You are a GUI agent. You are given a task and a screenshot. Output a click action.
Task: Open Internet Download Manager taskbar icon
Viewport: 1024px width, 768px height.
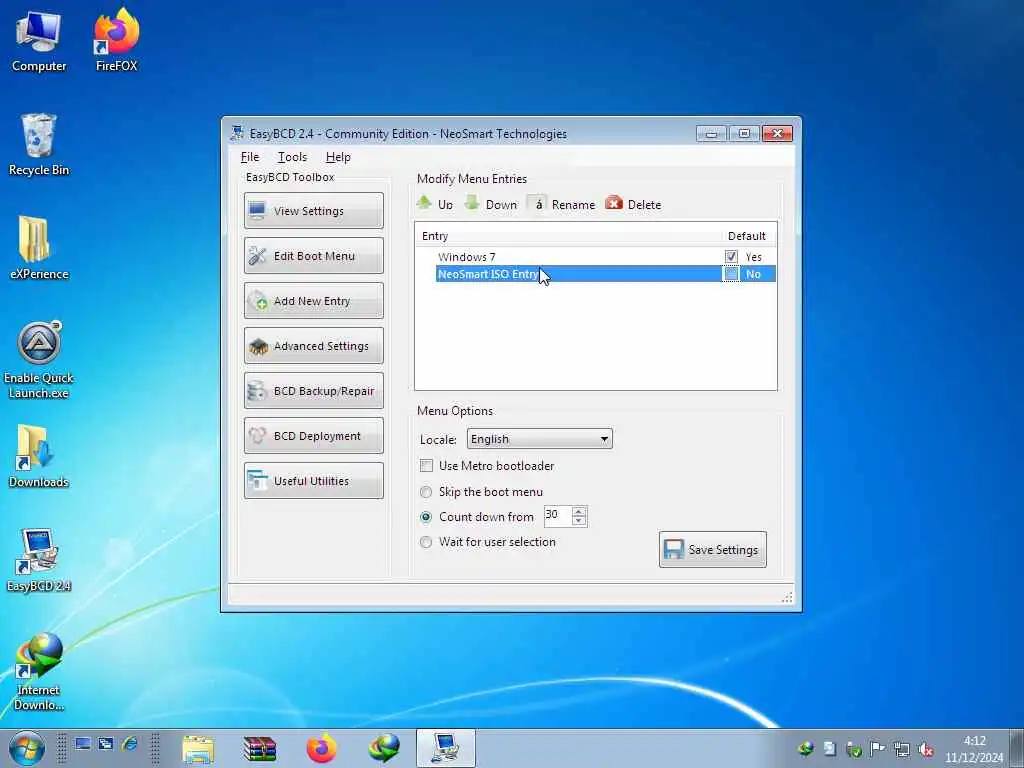[383, 748]
